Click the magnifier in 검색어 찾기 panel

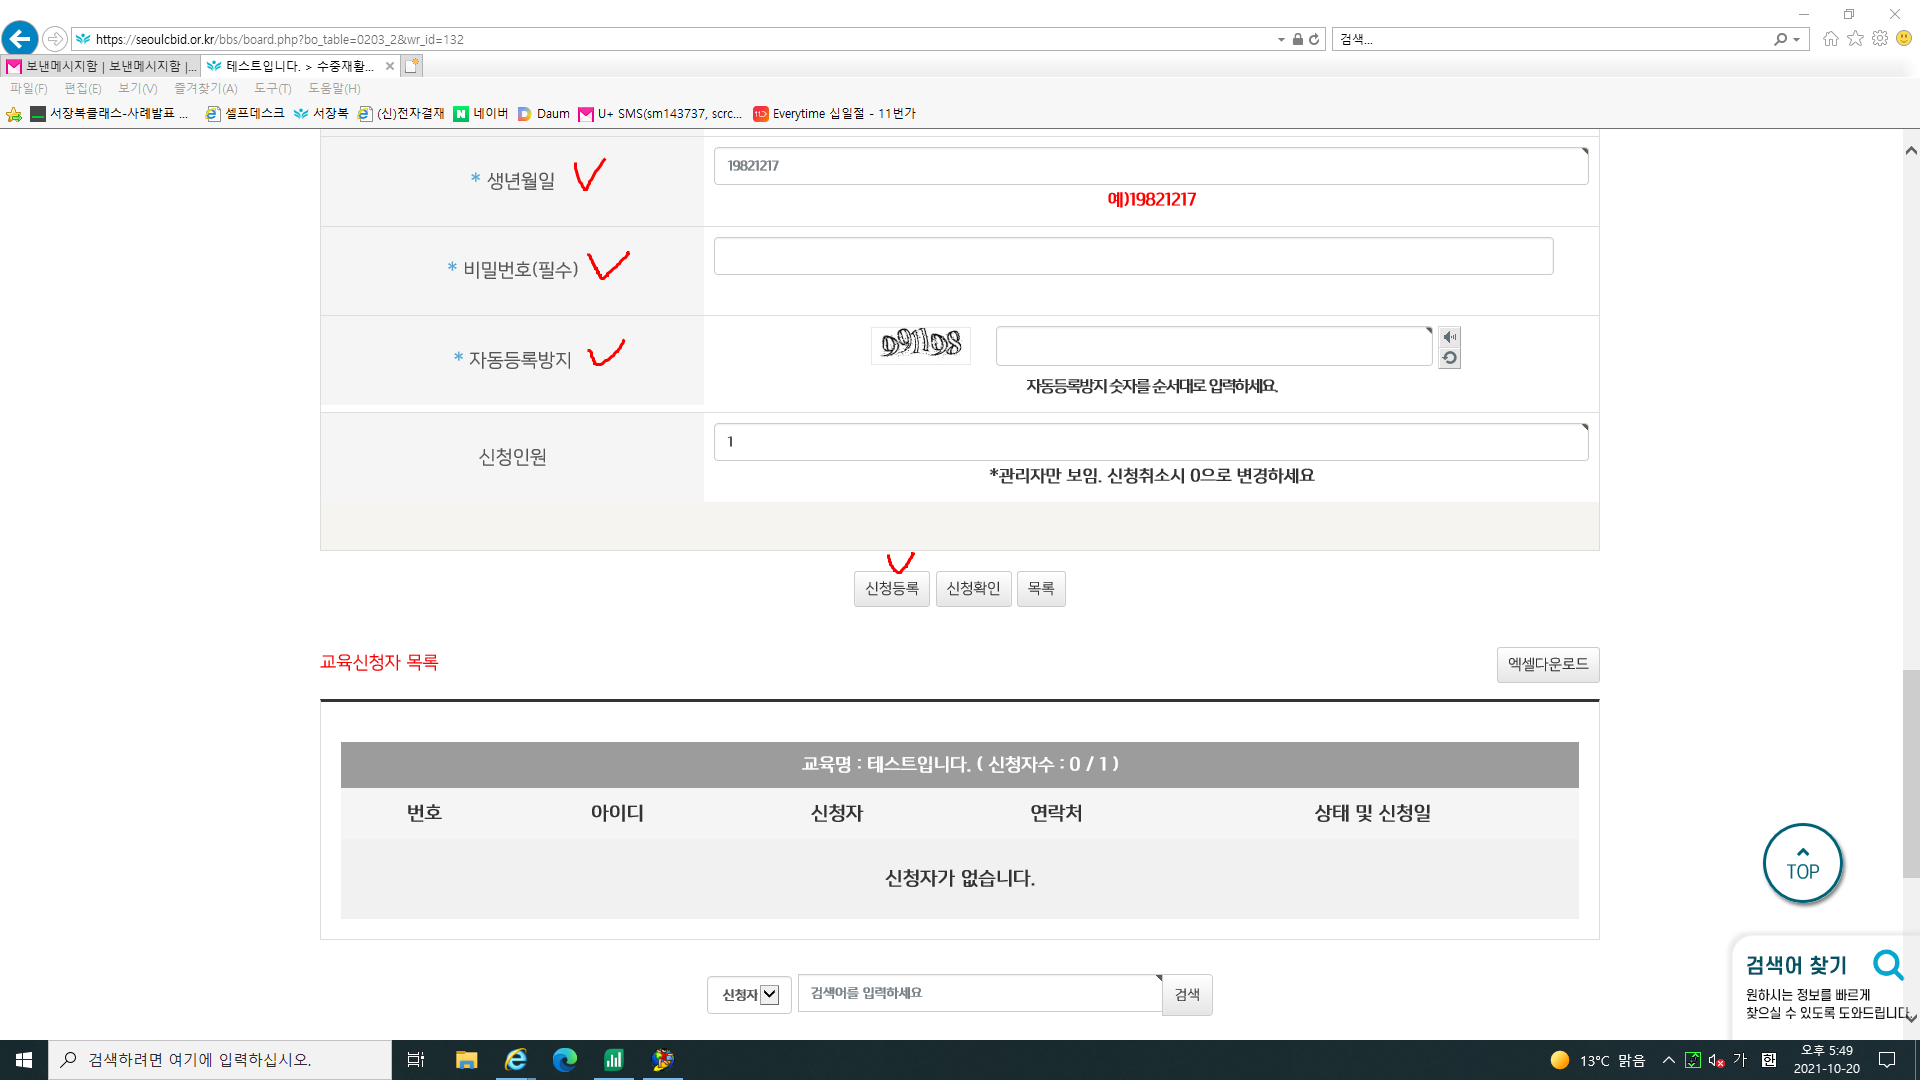[1888, 965]
